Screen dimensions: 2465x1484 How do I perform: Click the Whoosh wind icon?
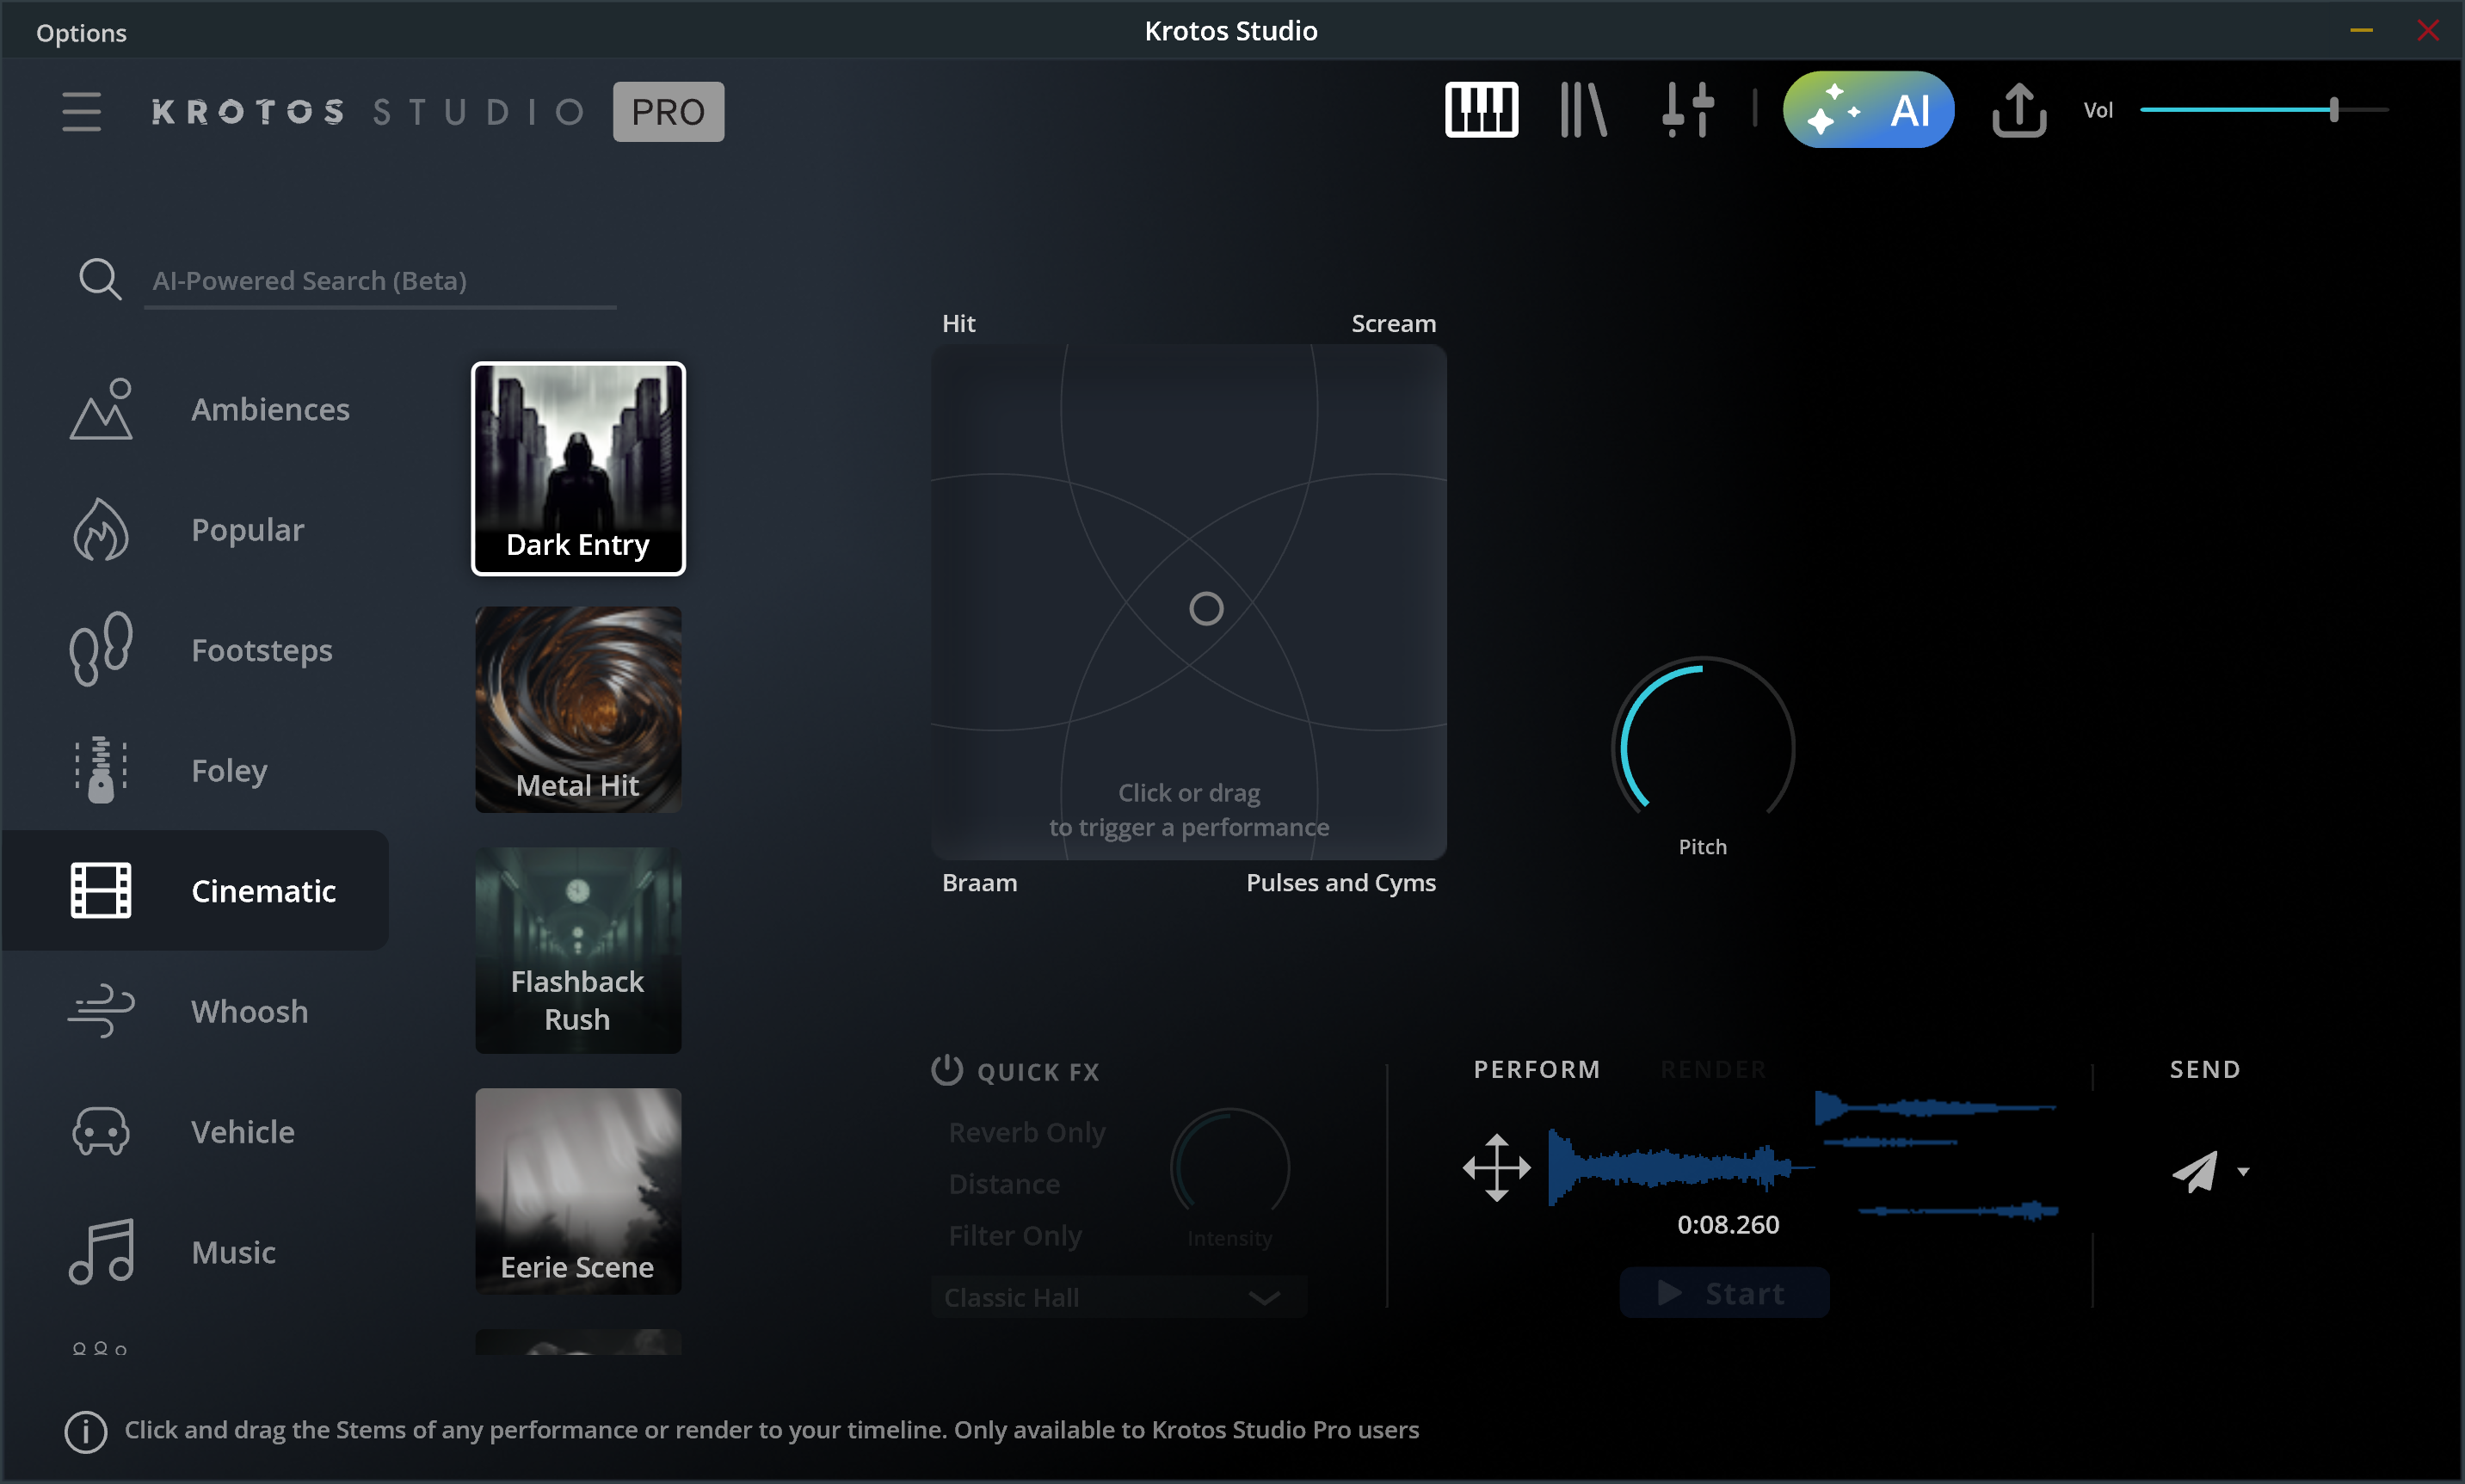click(x=101, y=1011)
